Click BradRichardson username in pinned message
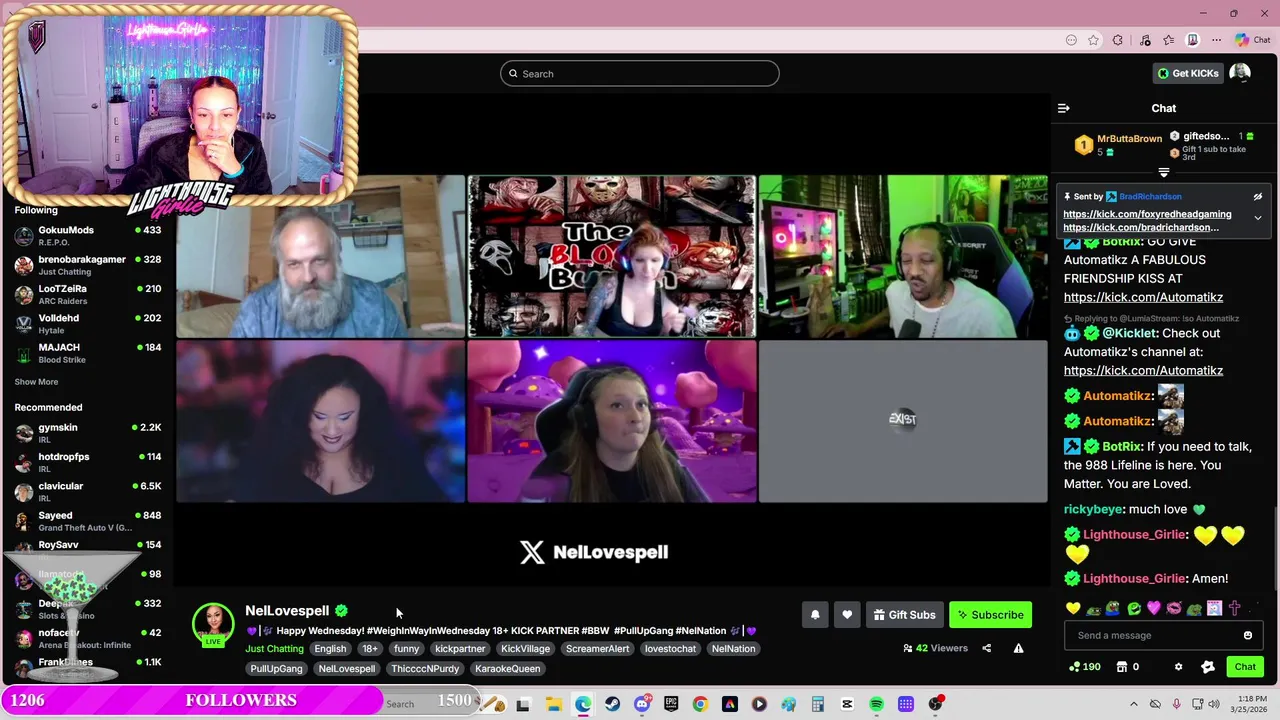1280x720 pixels. [x=1150, y=197]
